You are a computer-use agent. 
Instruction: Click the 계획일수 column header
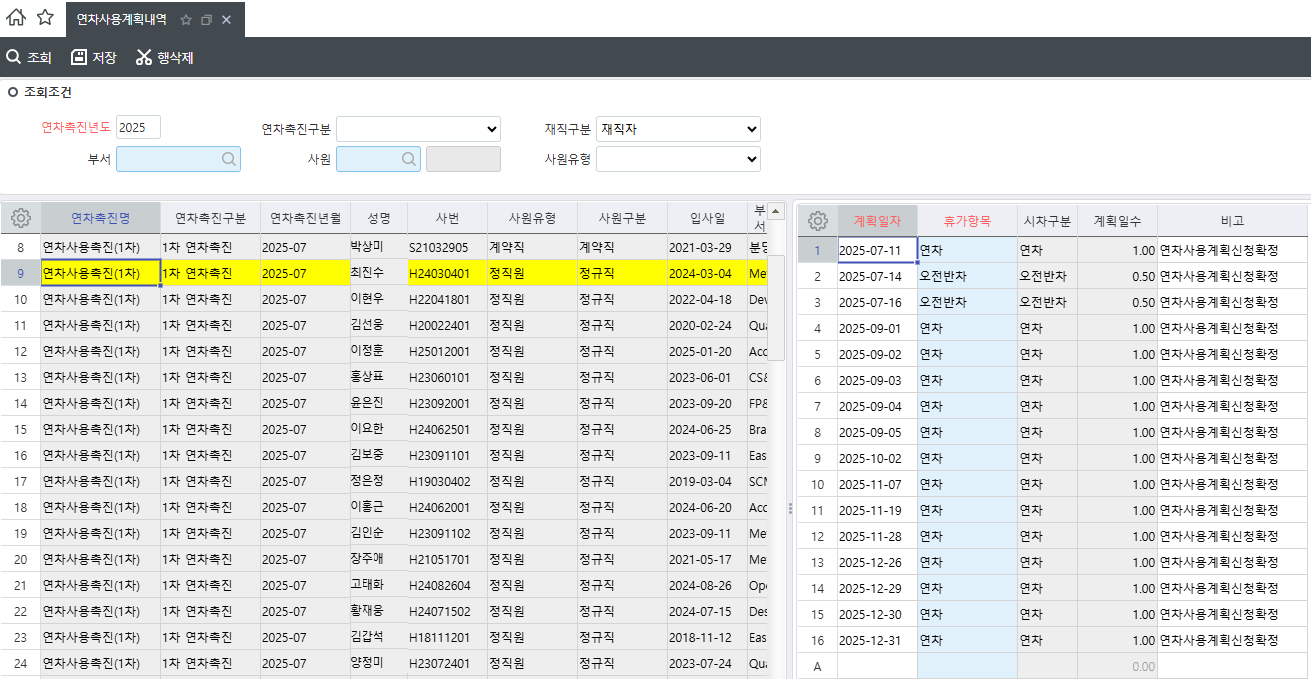click(1117, 220)
